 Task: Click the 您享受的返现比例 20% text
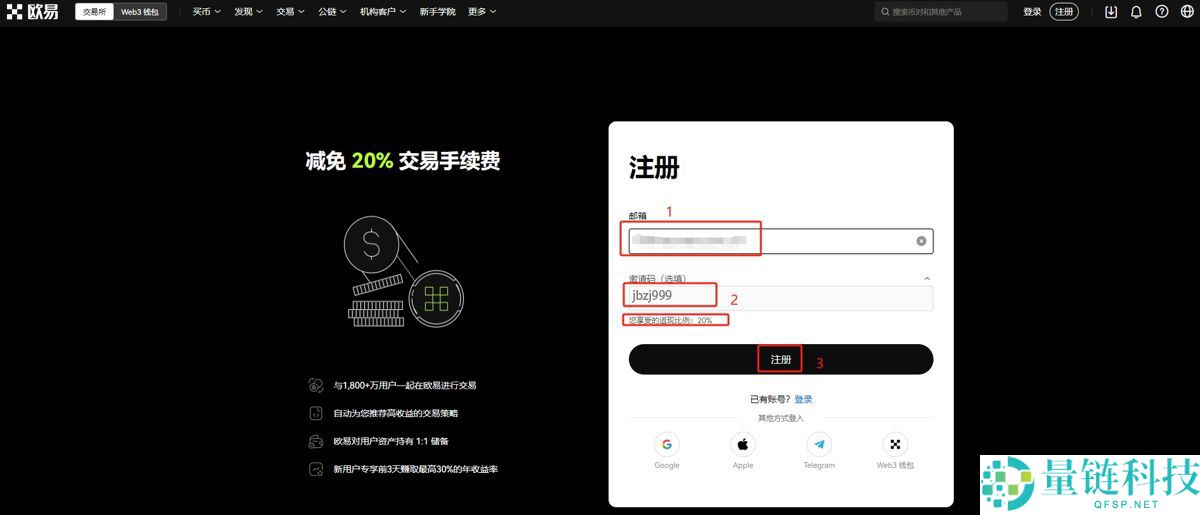pyautogui.click(x=670, y=320)
